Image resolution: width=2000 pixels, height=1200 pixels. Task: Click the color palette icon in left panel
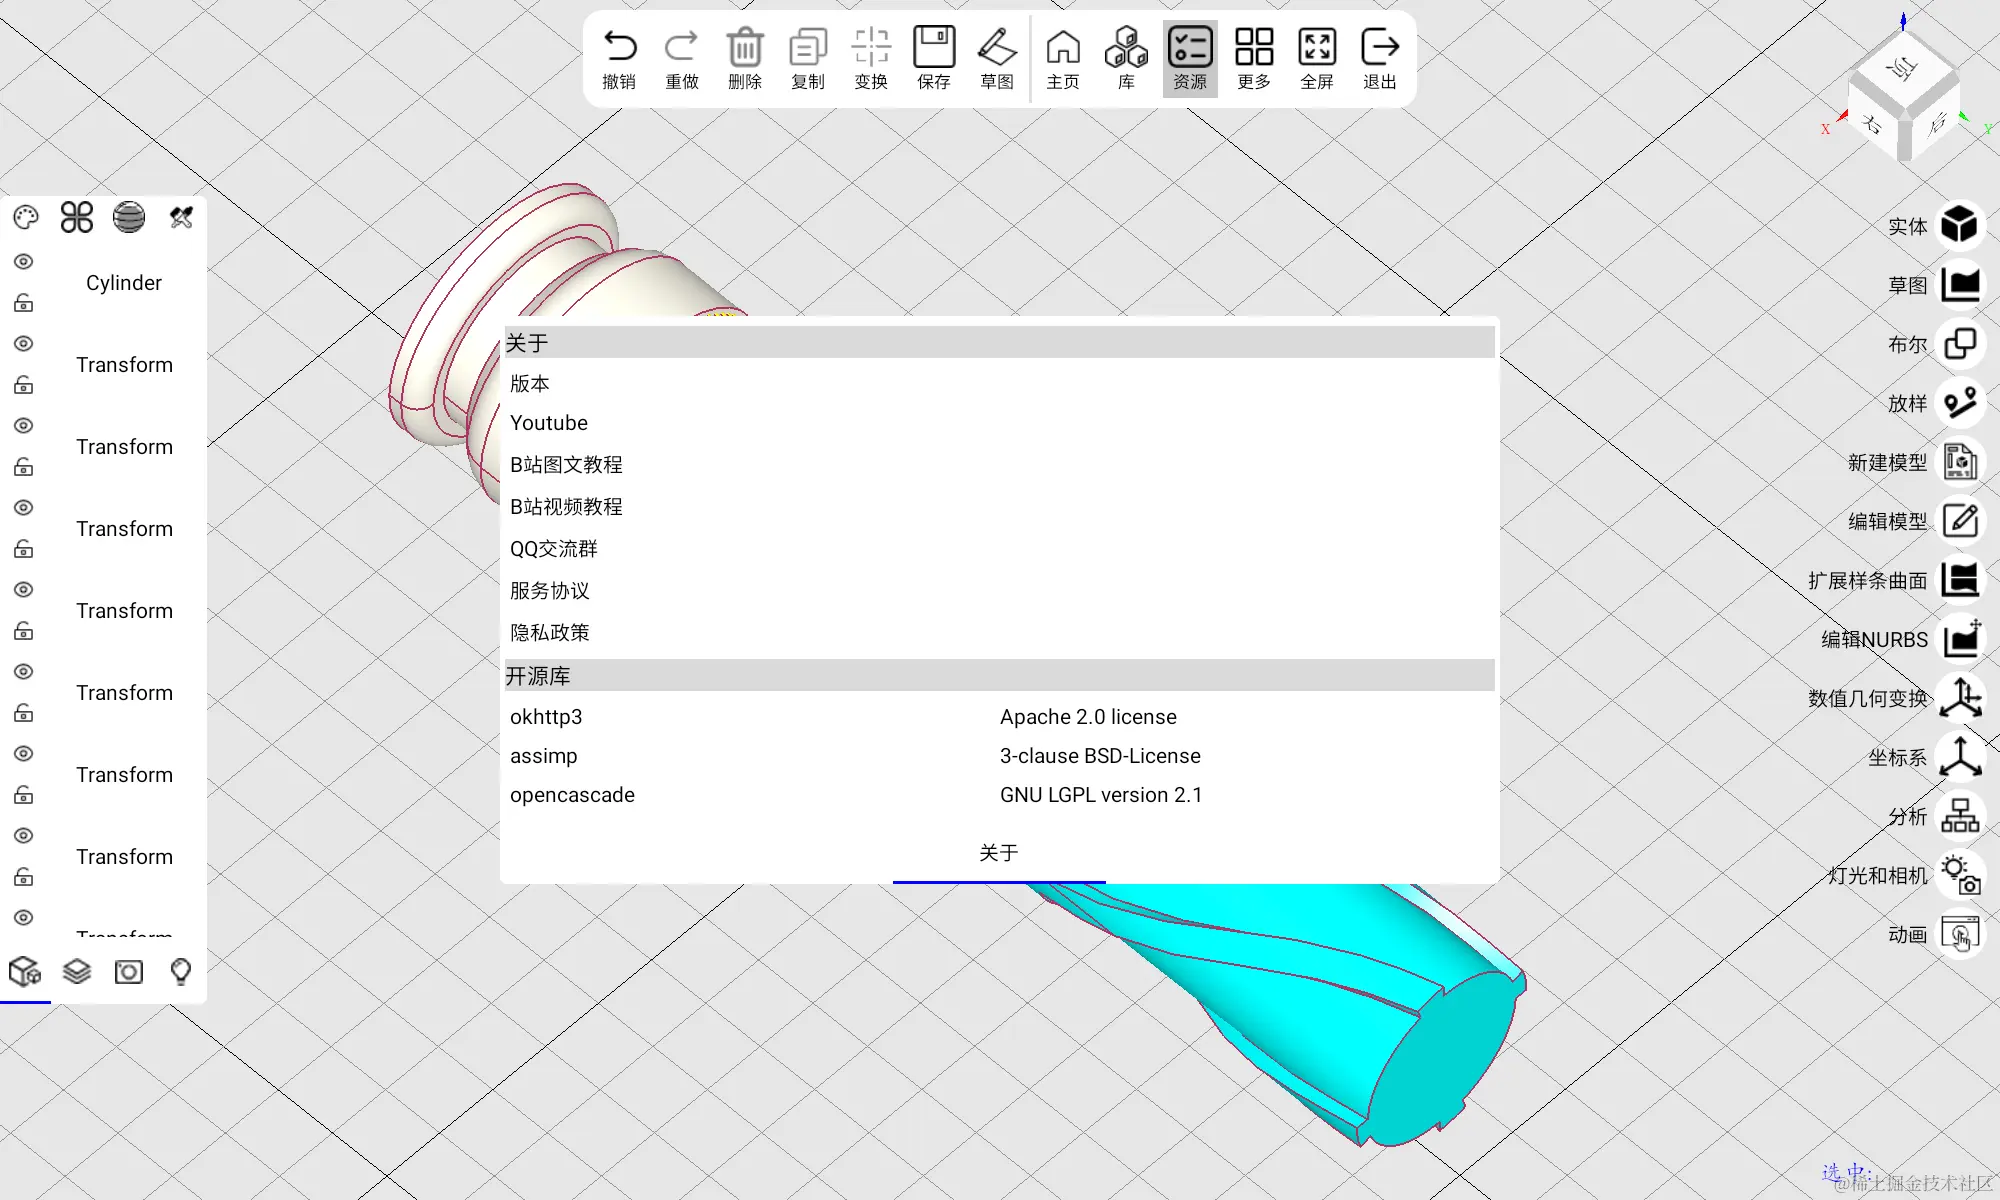pos(26,218)
